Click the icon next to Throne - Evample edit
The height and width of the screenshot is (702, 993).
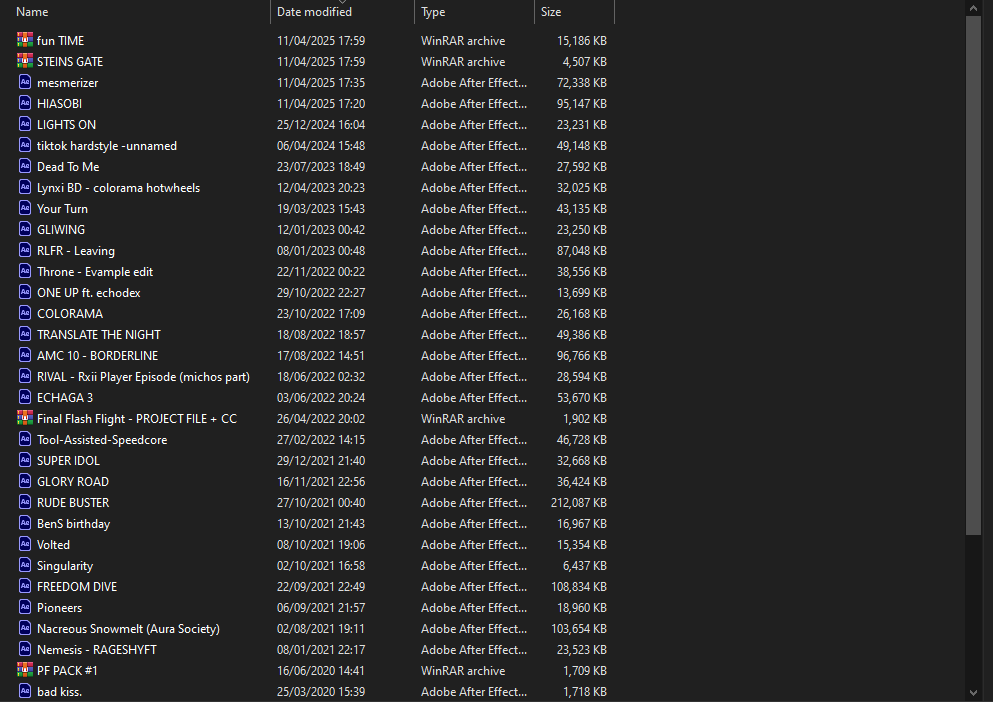(x=25, y=271)
